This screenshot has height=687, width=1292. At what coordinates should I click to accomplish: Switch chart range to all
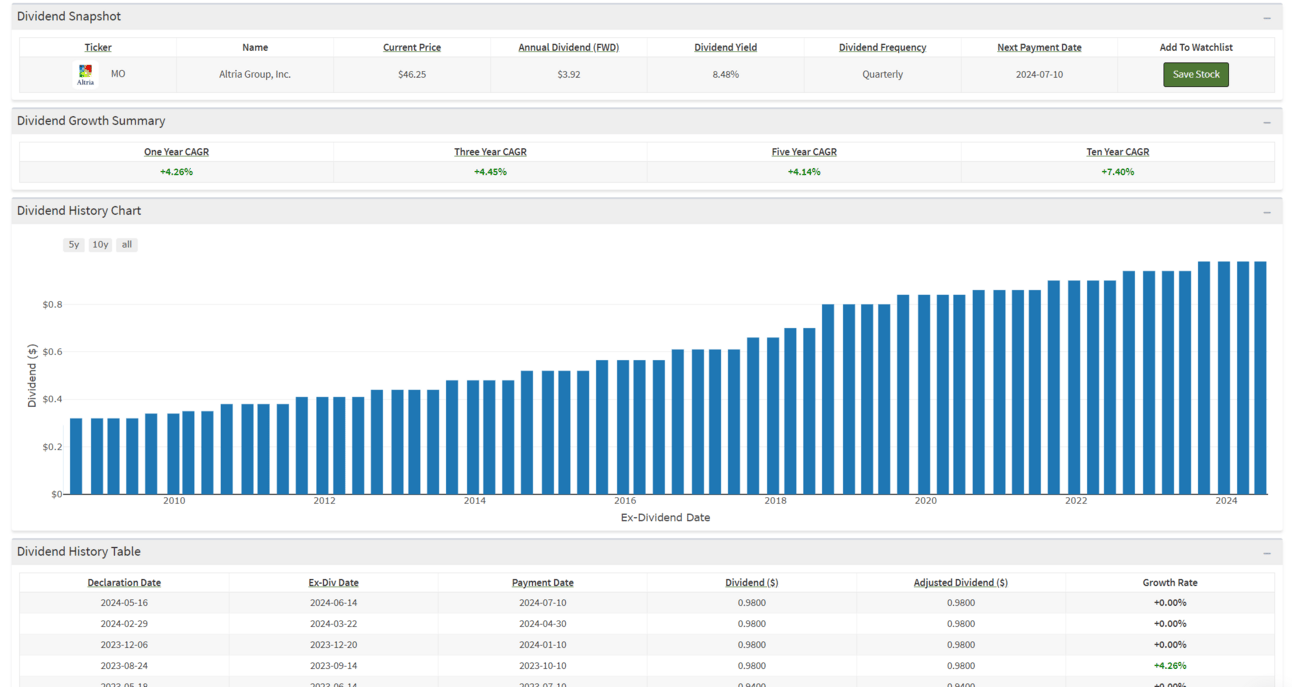pyautogui.click(x=126, y=245)
